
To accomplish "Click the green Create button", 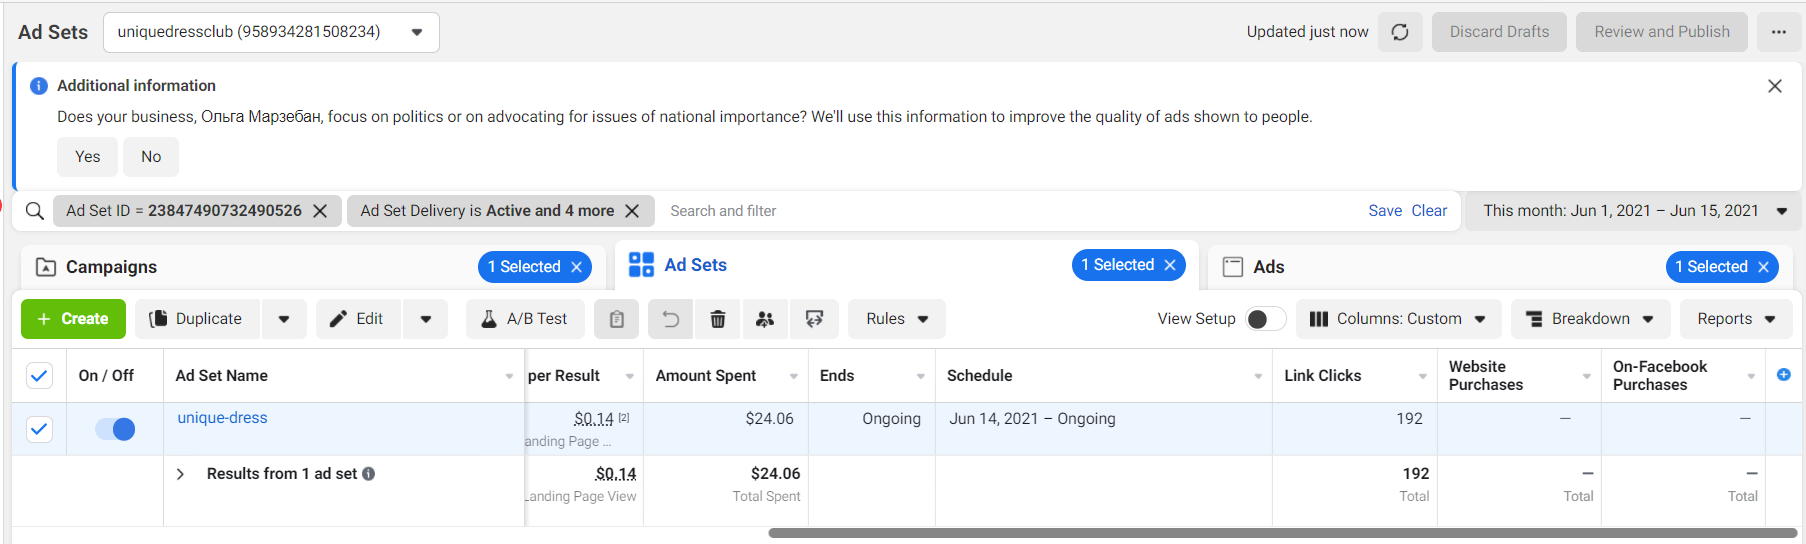I will coord(73,319).
